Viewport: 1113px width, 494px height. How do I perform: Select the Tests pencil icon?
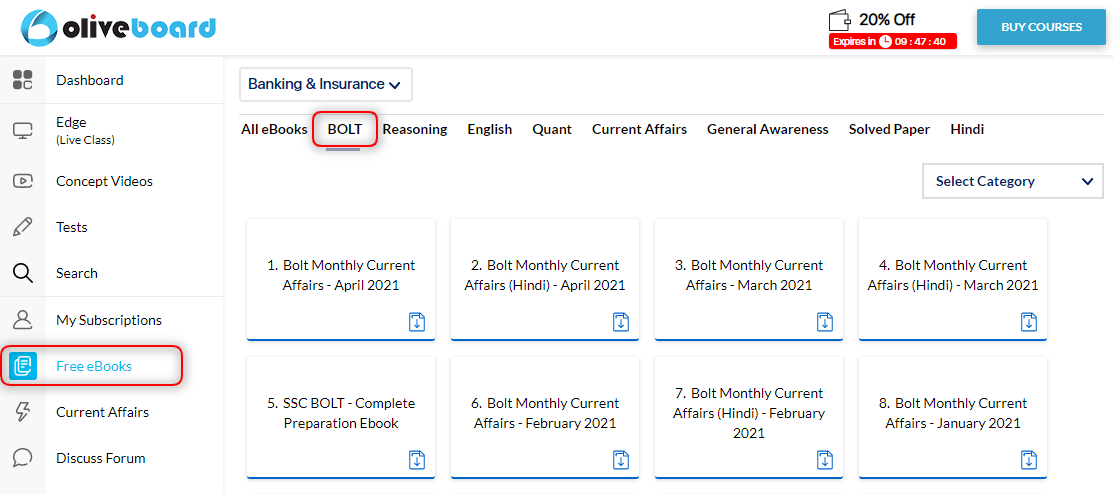[x=23, y=227]
